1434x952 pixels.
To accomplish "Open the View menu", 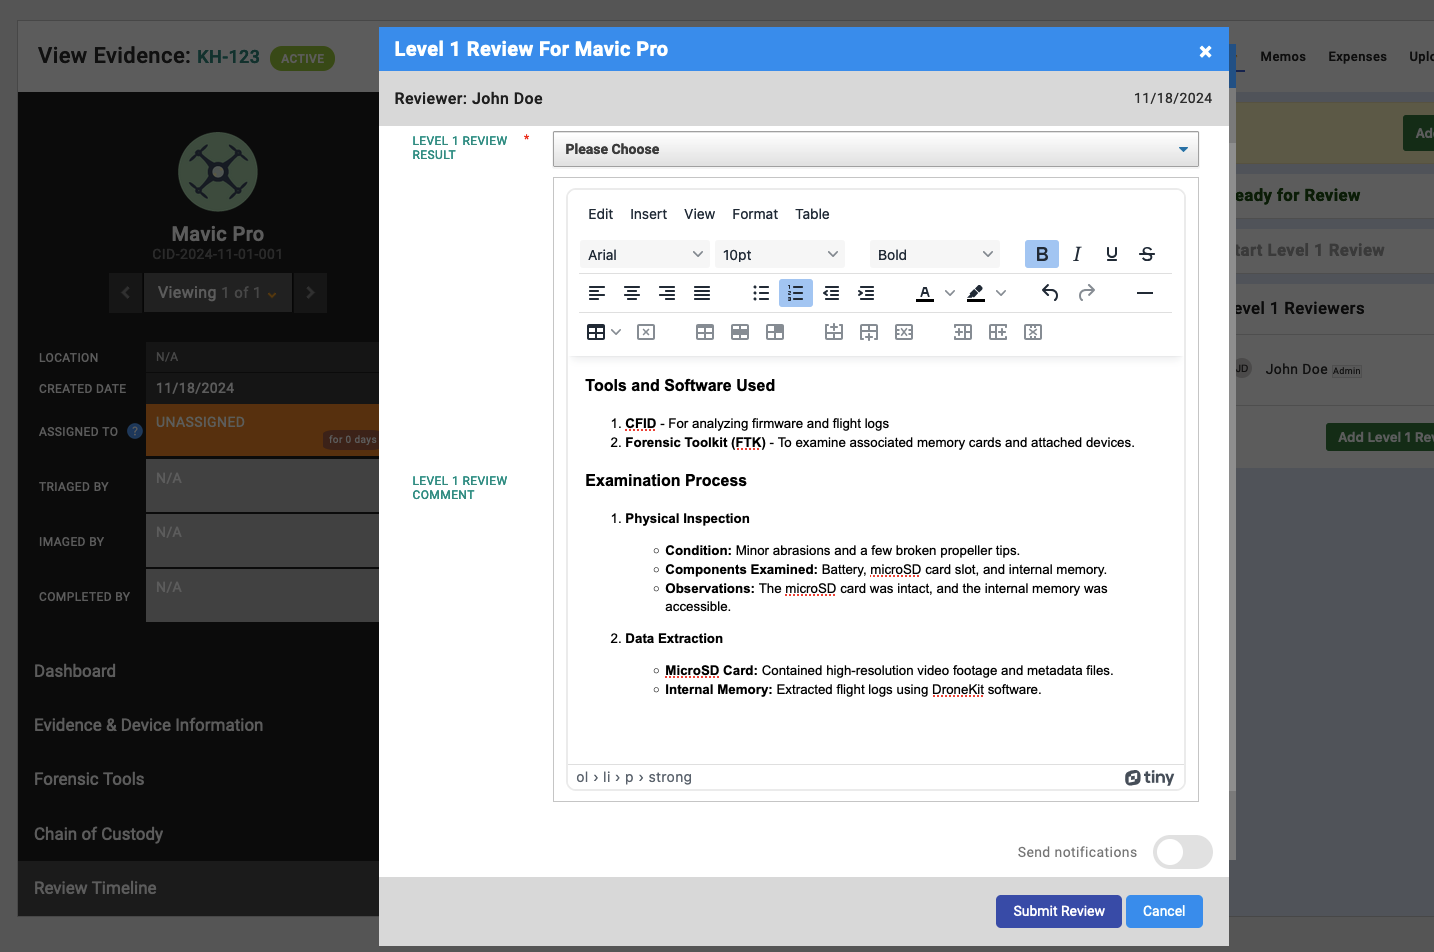I will click(699, 214).
